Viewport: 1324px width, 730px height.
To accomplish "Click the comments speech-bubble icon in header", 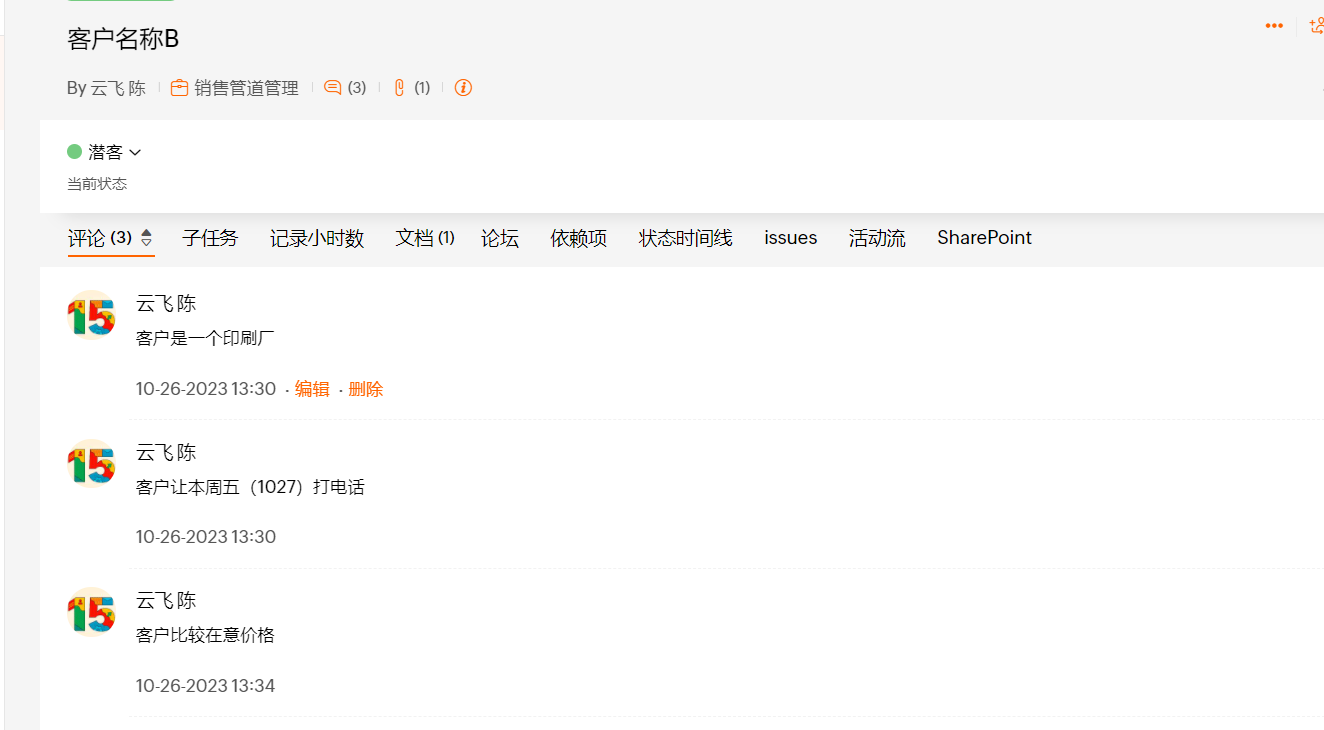I will (333, 88).
